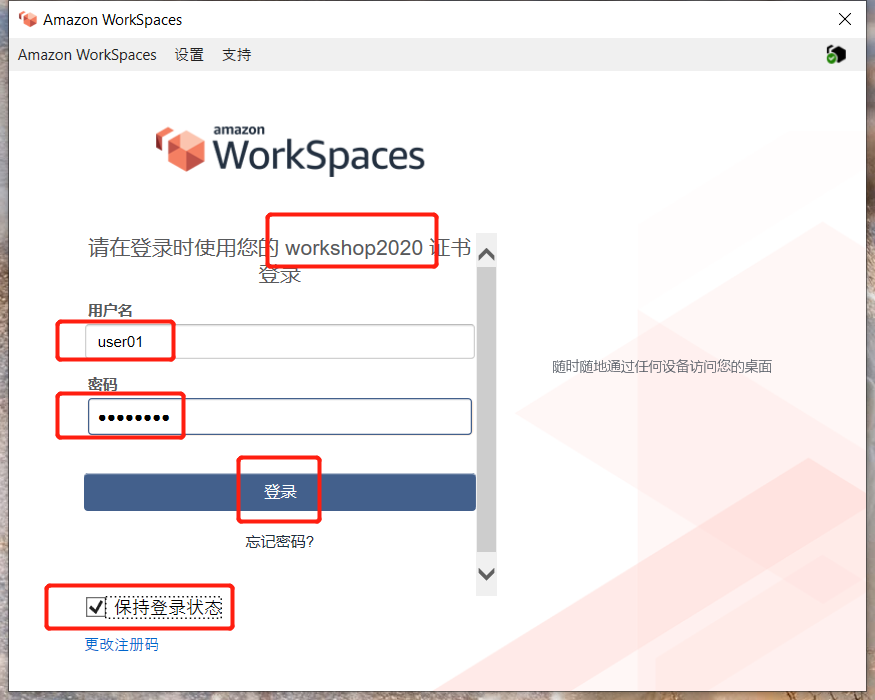Toggle the 保持登录状态 checkbox
The width and height of the screenshot is (875, 700).
tap(96, 607)
